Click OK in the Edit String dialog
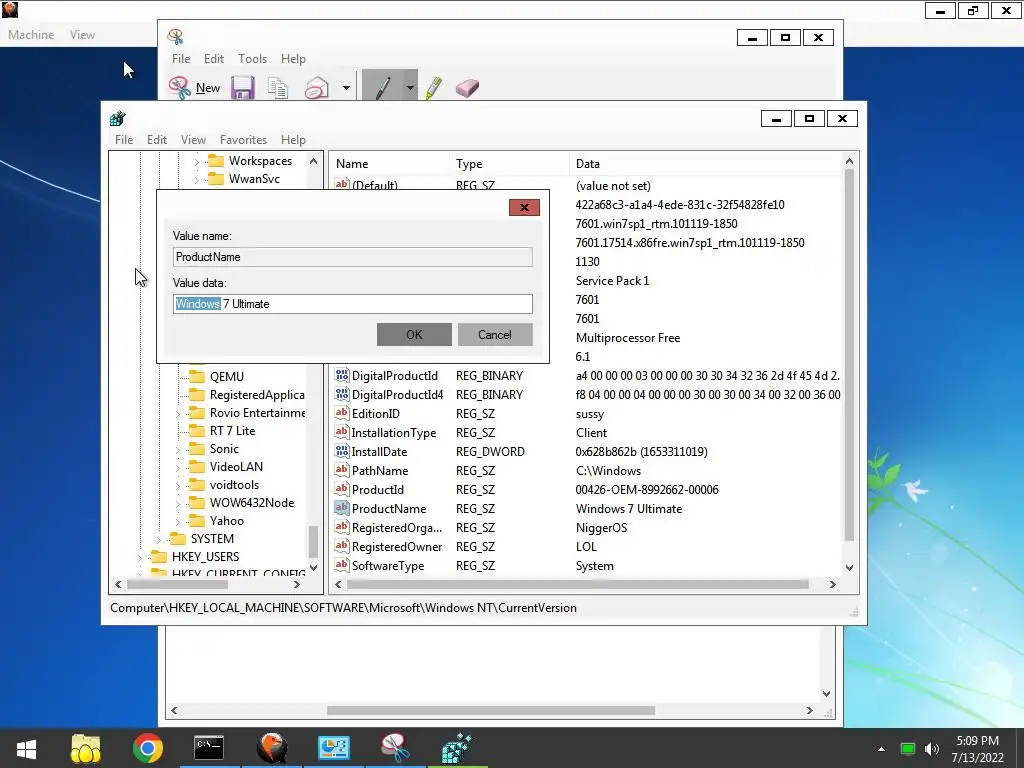Image resolution: width=1024 pixels, height=768 pixels. point(414,334)
